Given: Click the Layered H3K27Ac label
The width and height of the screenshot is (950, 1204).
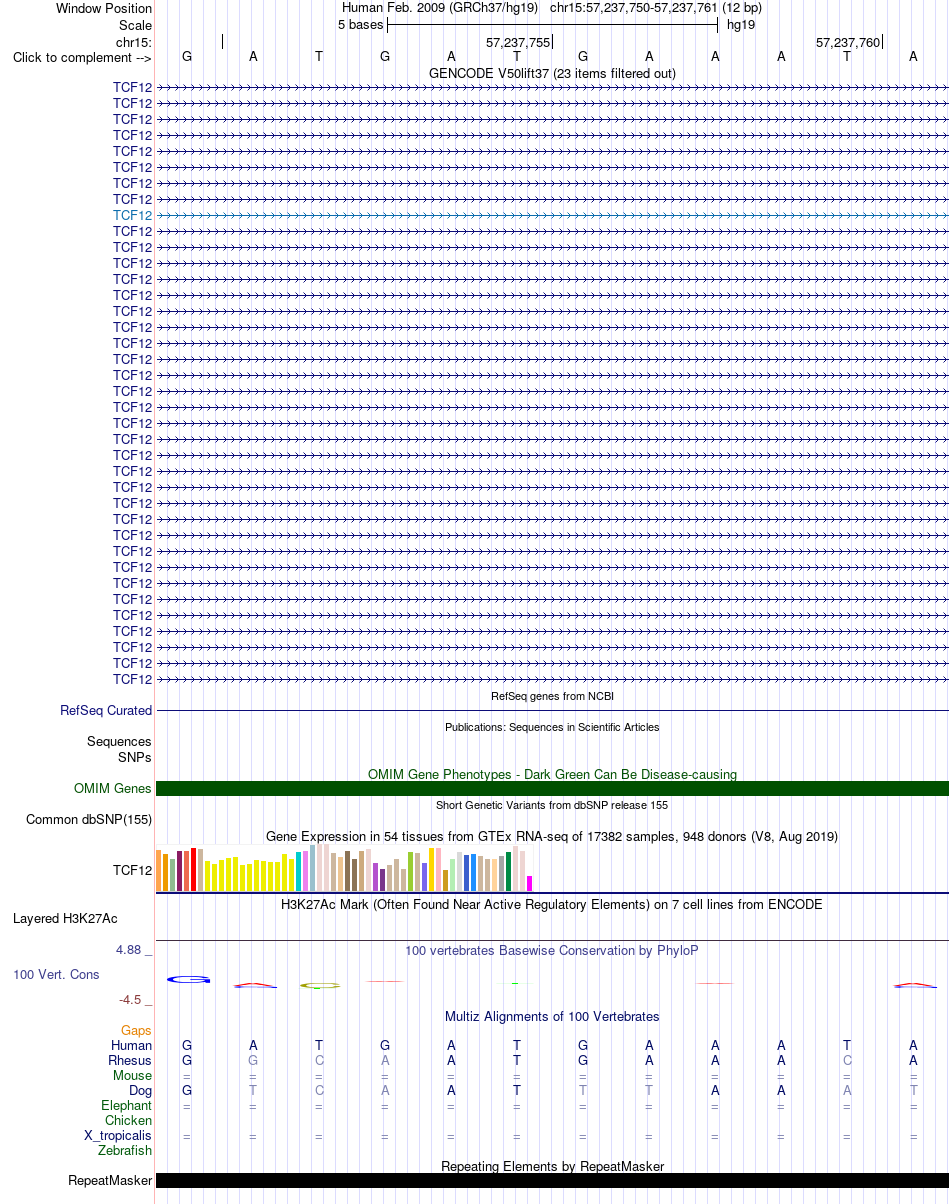Looking at the screenshot, I should [x=65, y=918].
